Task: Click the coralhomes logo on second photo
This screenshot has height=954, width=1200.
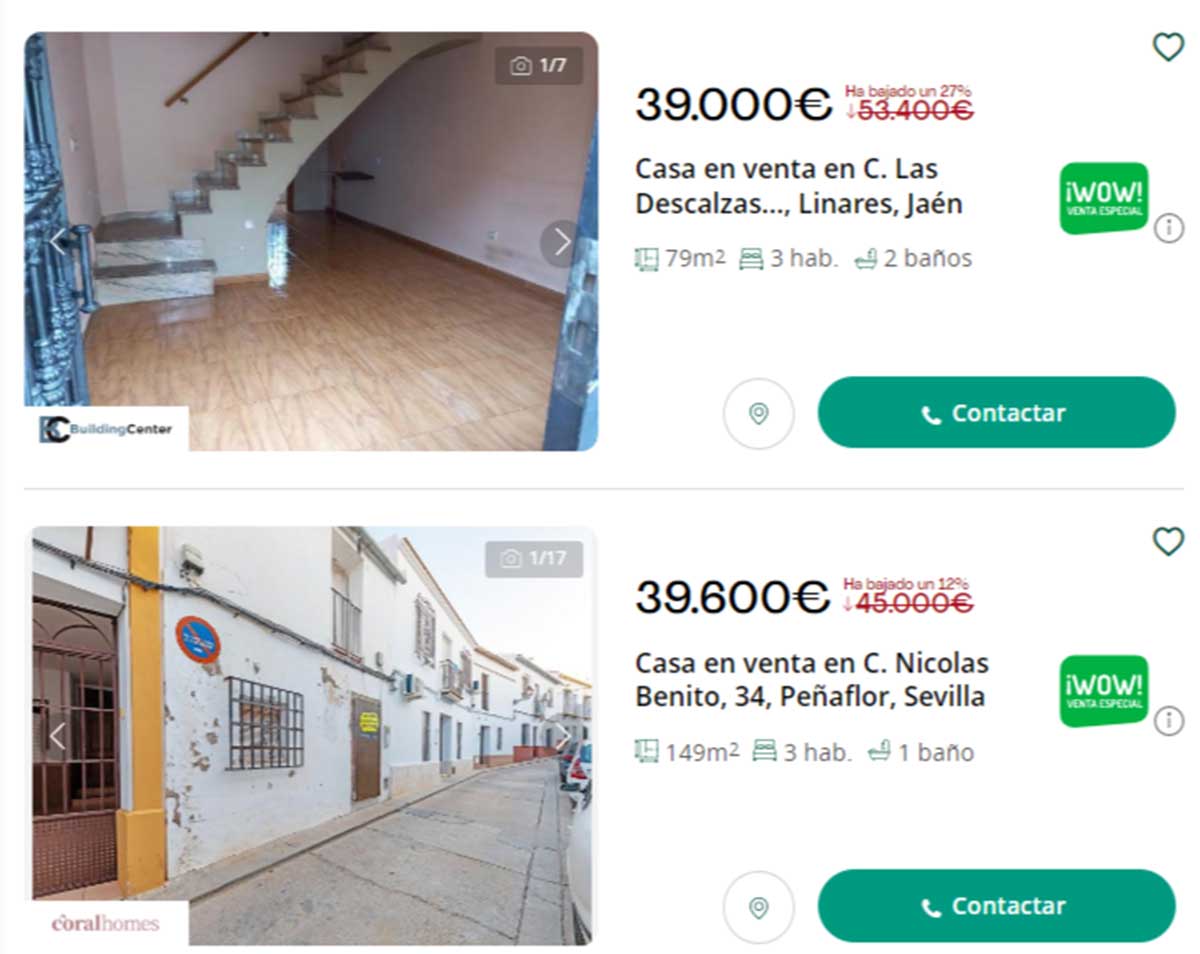Action: pos(106,923)
